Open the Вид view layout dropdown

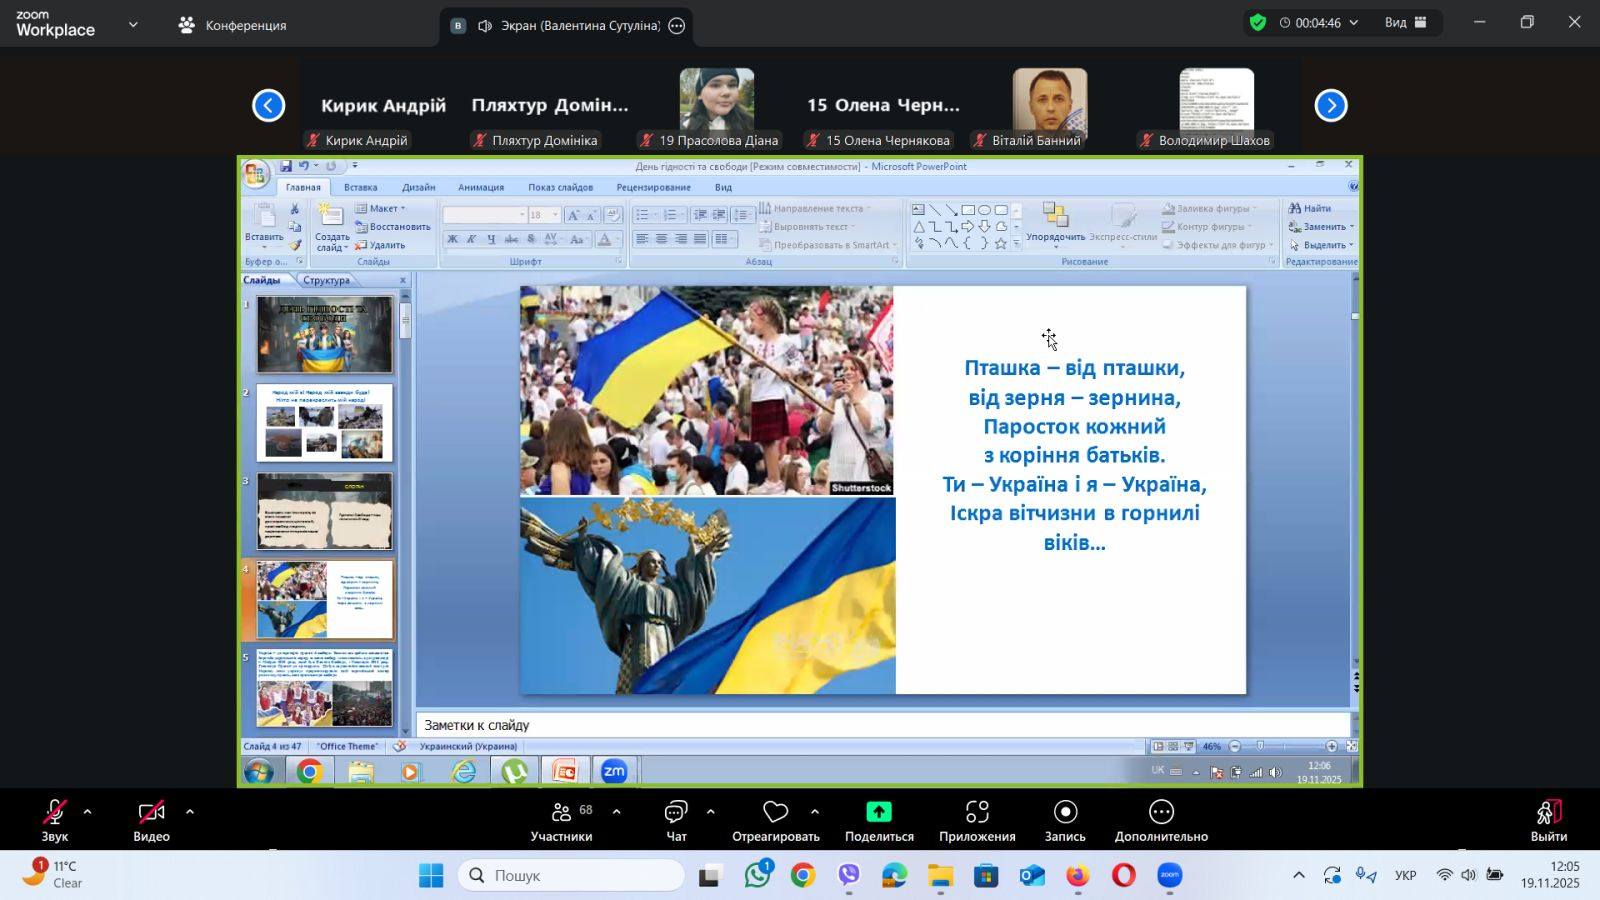coord(1405,22)
